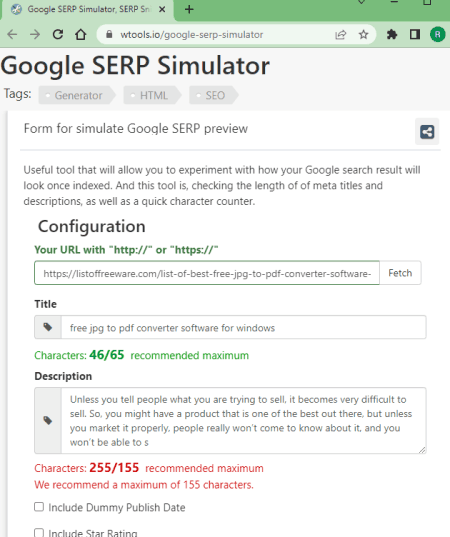Click the '255/155' description character count

114,467
